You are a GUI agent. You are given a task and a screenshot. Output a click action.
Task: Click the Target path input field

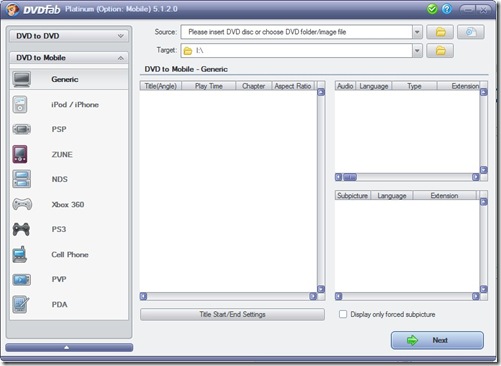point(297,51)
